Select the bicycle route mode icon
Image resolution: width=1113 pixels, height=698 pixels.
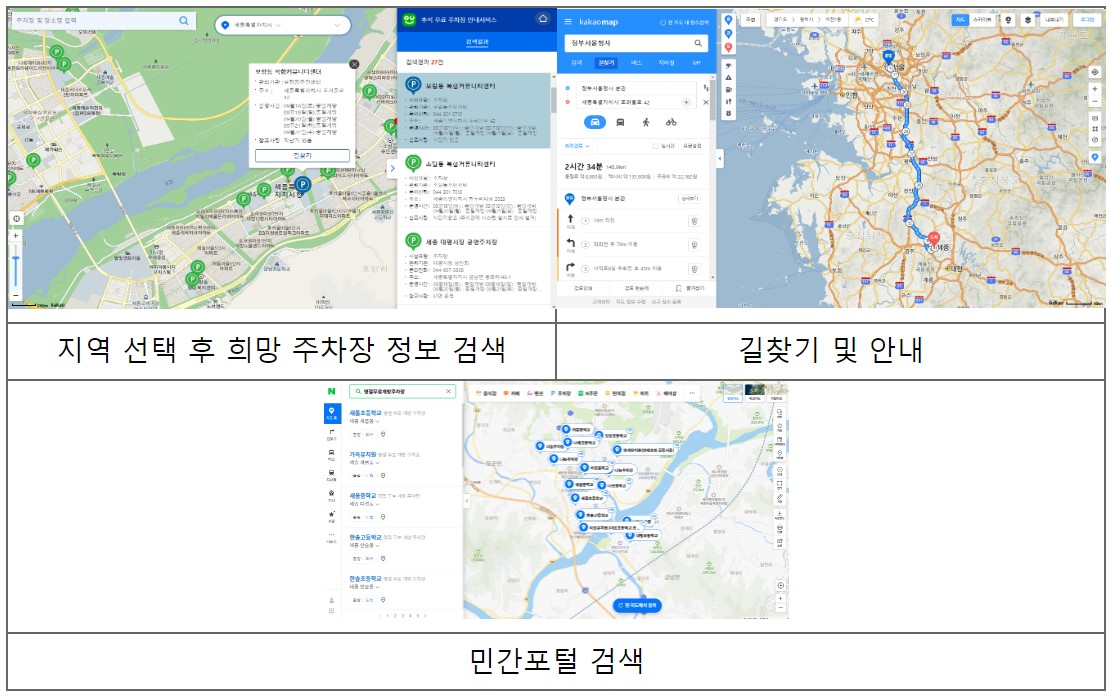(671, 122)
